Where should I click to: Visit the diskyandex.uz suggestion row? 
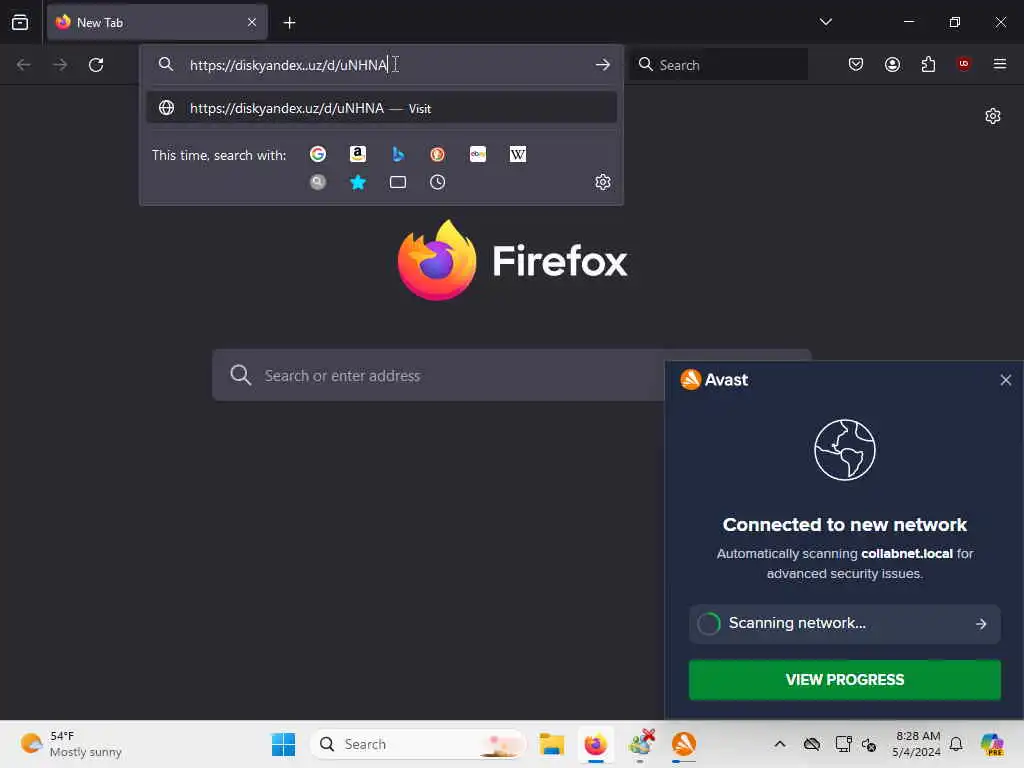(381, 108)
